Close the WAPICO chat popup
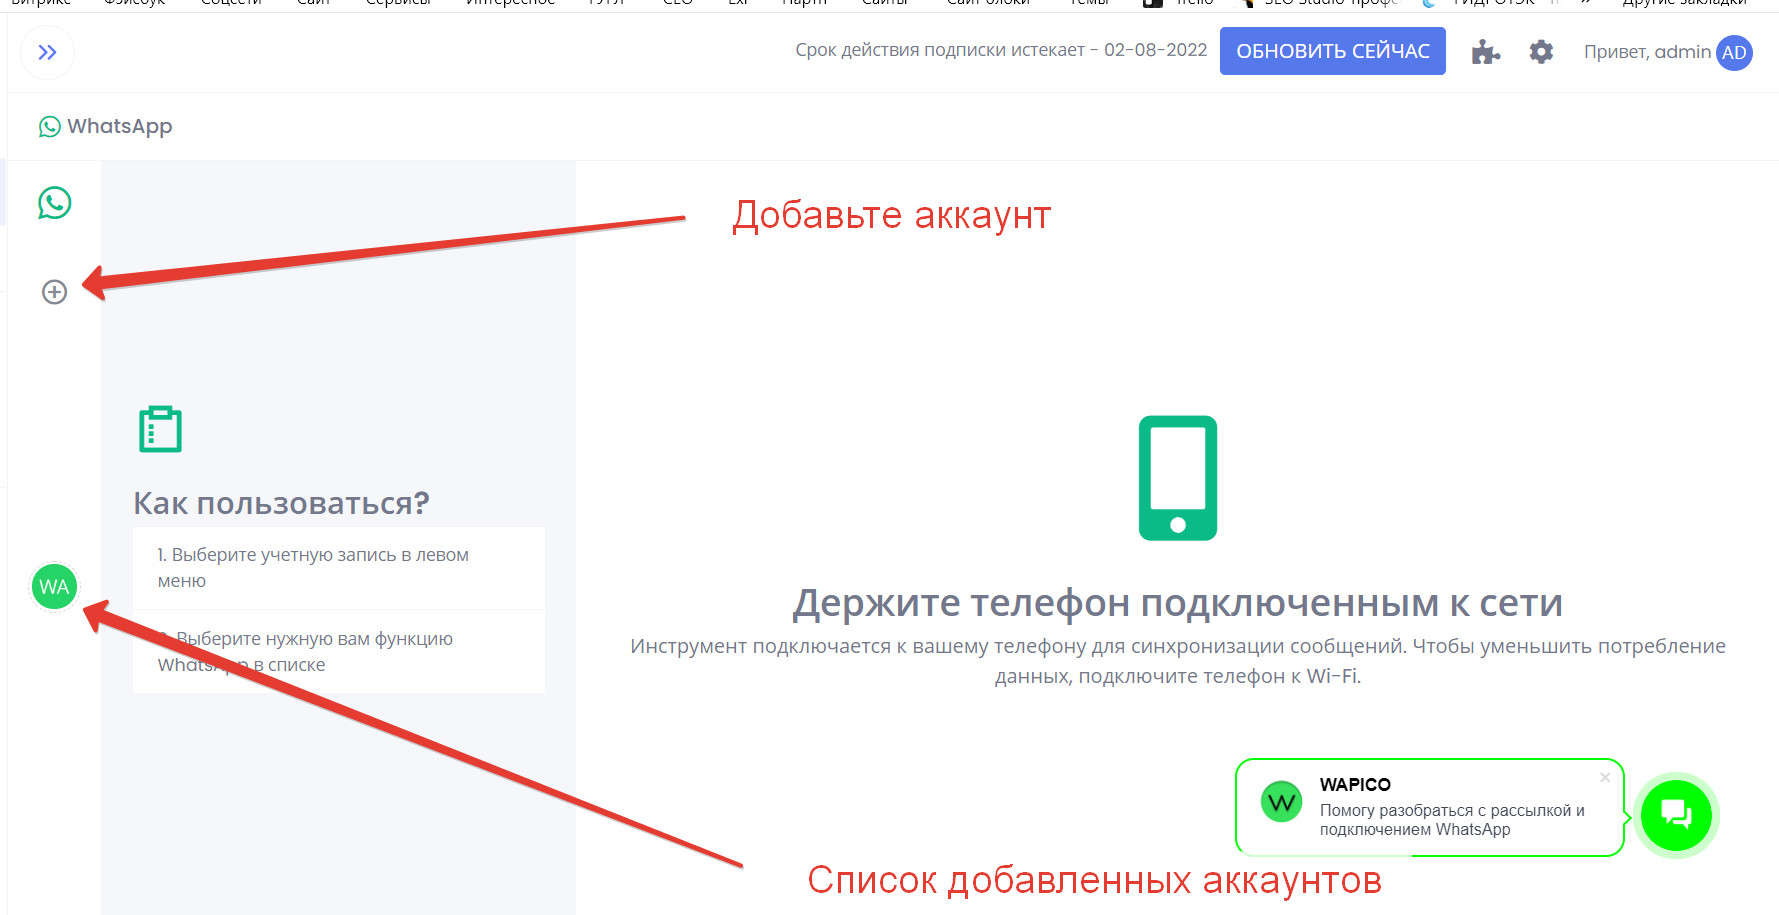 1604,777
